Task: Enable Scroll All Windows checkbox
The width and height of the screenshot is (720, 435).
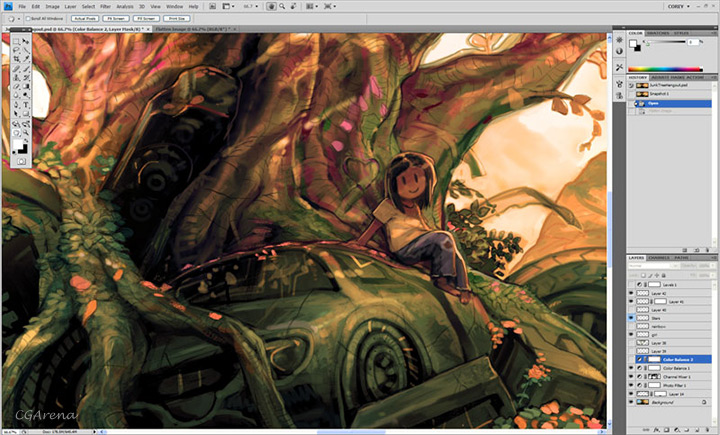Action: (28, 18)
